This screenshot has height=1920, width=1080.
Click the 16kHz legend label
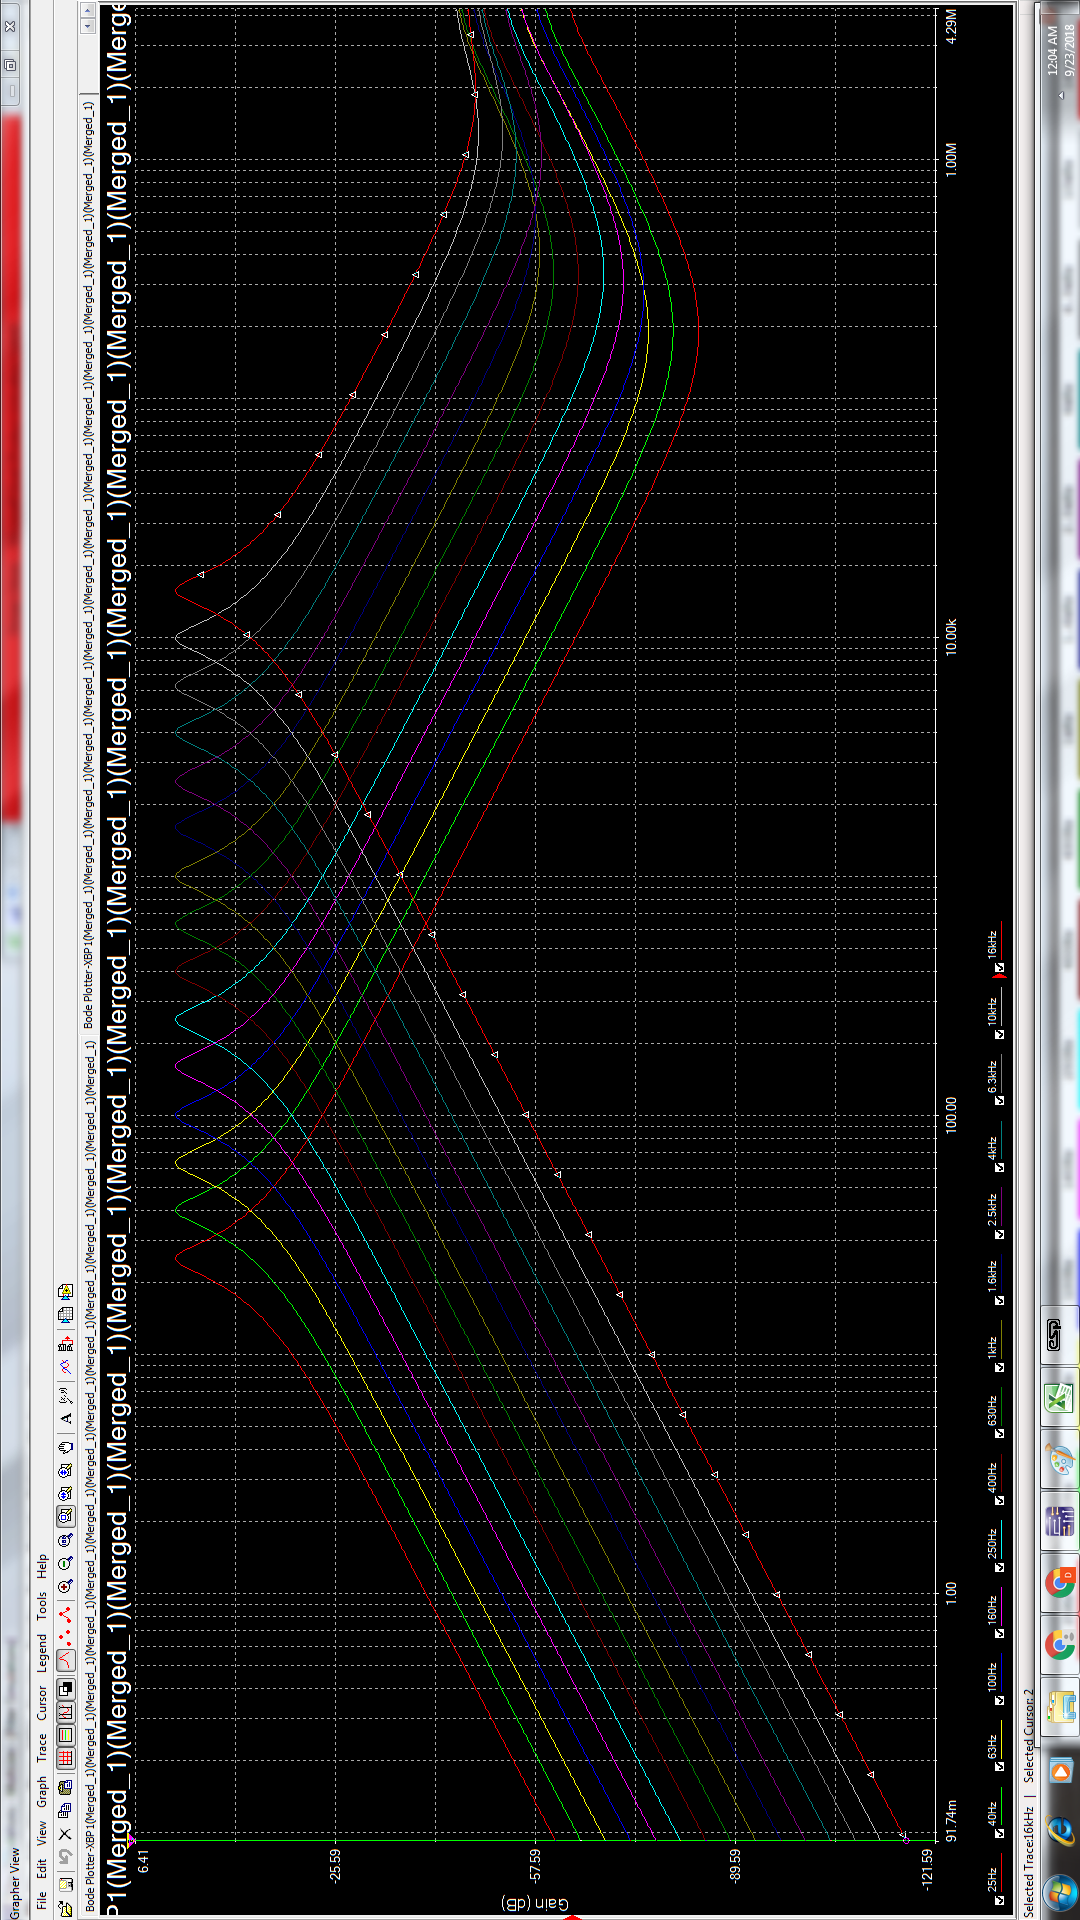pyautogui.click(x=992, y=945)
